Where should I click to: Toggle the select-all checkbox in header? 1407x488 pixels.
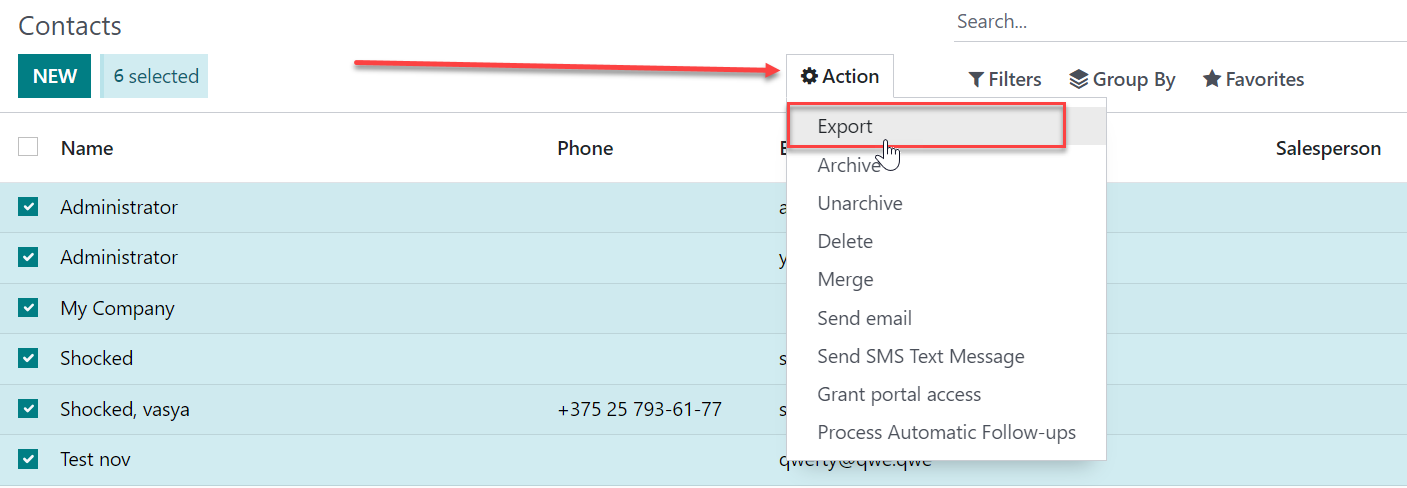tap(28, 147)
